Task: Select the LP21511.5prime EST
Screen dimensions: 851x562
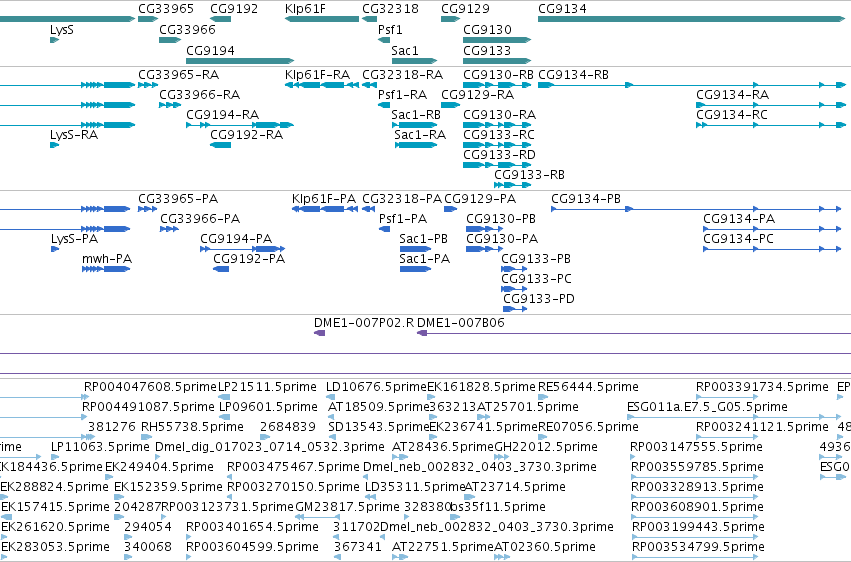Action: 224,397
